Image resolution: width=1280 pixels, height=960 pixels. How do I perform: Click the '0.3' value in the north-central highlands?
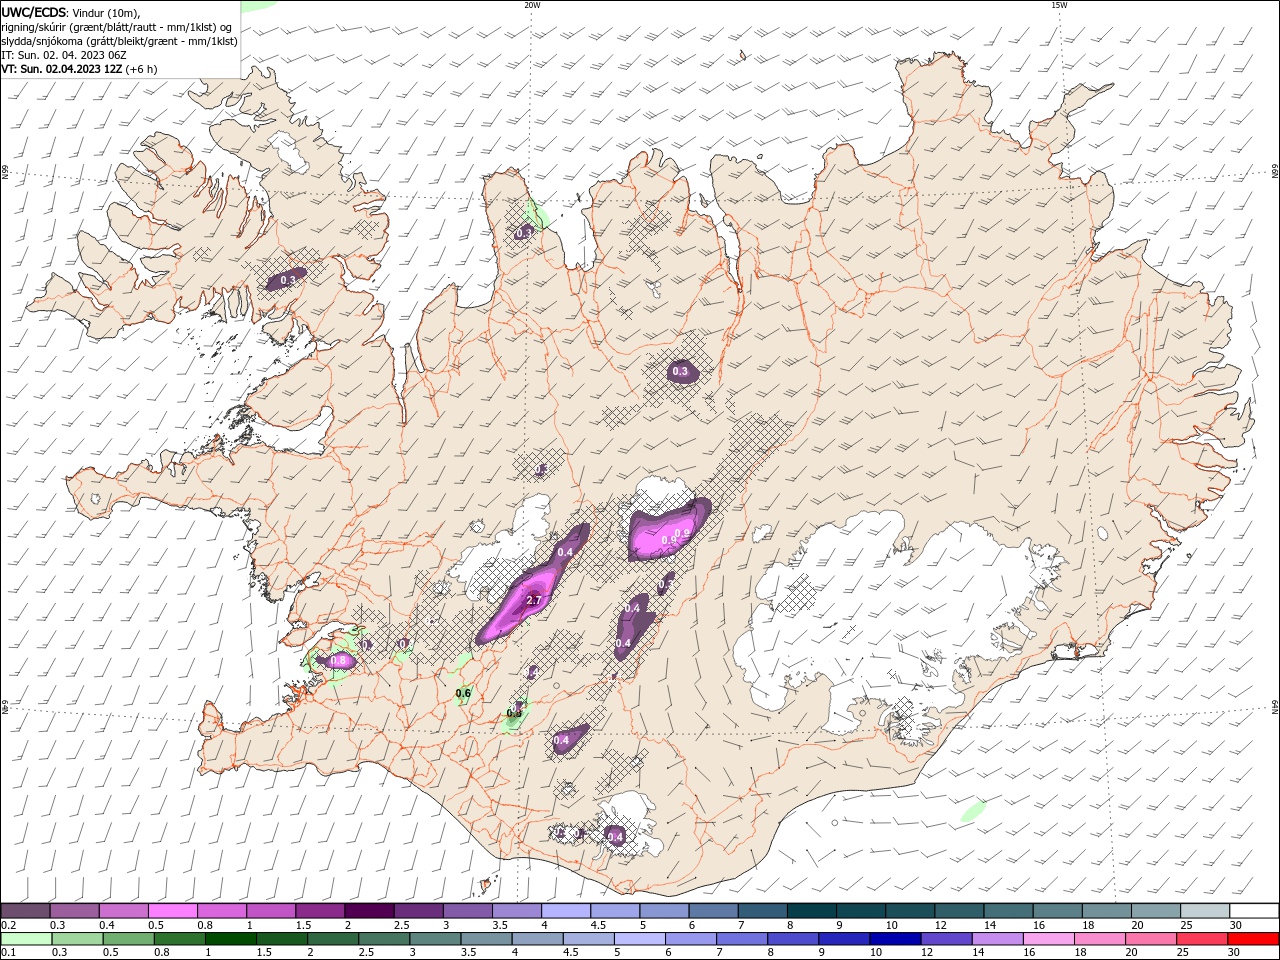click(680, 371)
